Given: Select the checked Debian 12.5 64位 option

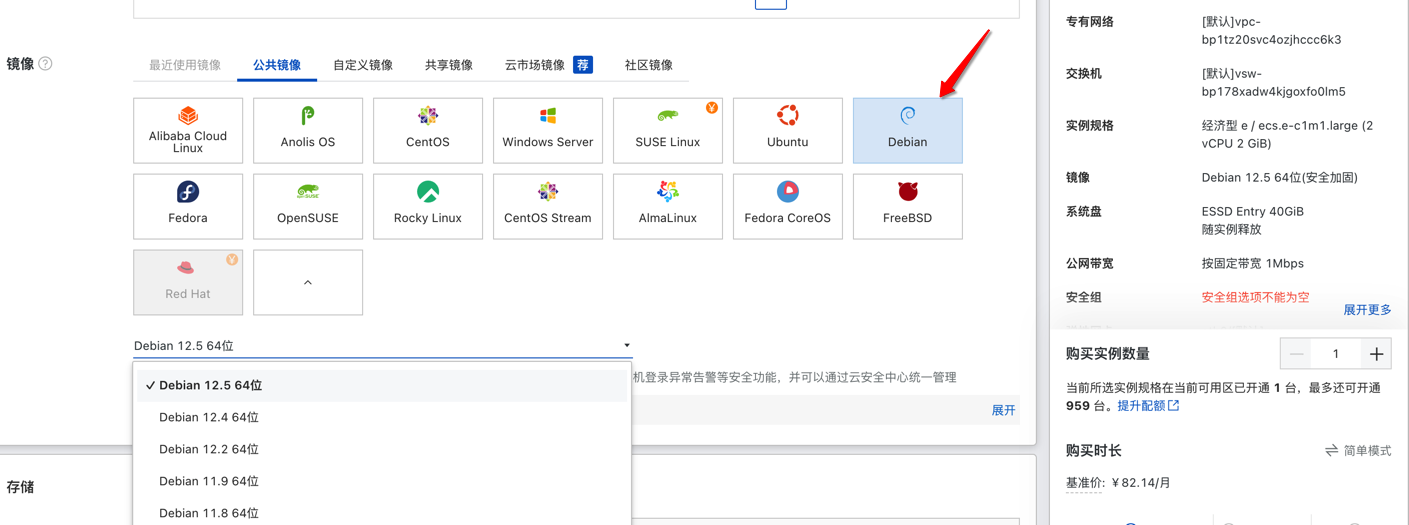Looking at the screenshot, I should click(382, 385).
